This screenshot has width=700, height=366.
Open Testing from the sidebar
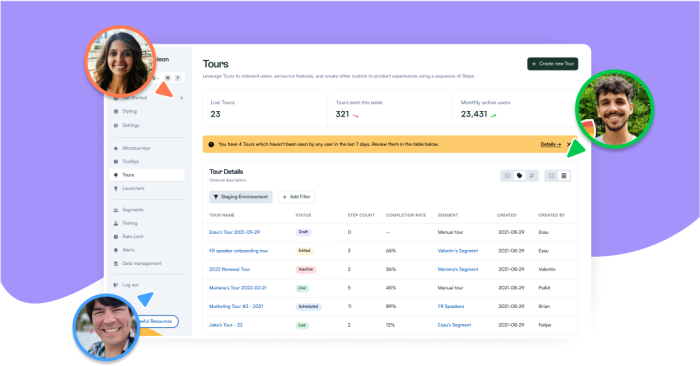[x=129, y=223]
